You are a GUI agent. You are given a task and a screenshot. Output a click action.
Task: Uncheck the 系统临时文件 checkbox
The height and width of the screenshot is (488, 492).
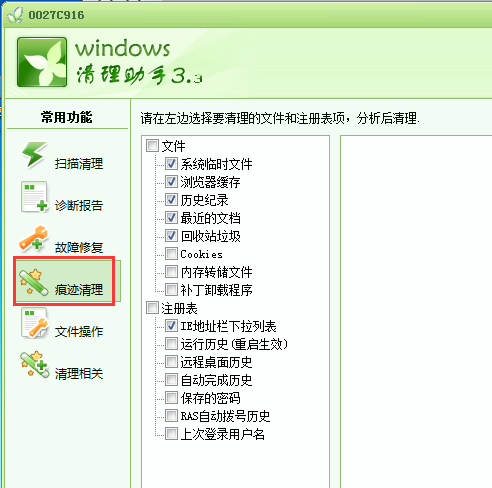tap(171, 163)
